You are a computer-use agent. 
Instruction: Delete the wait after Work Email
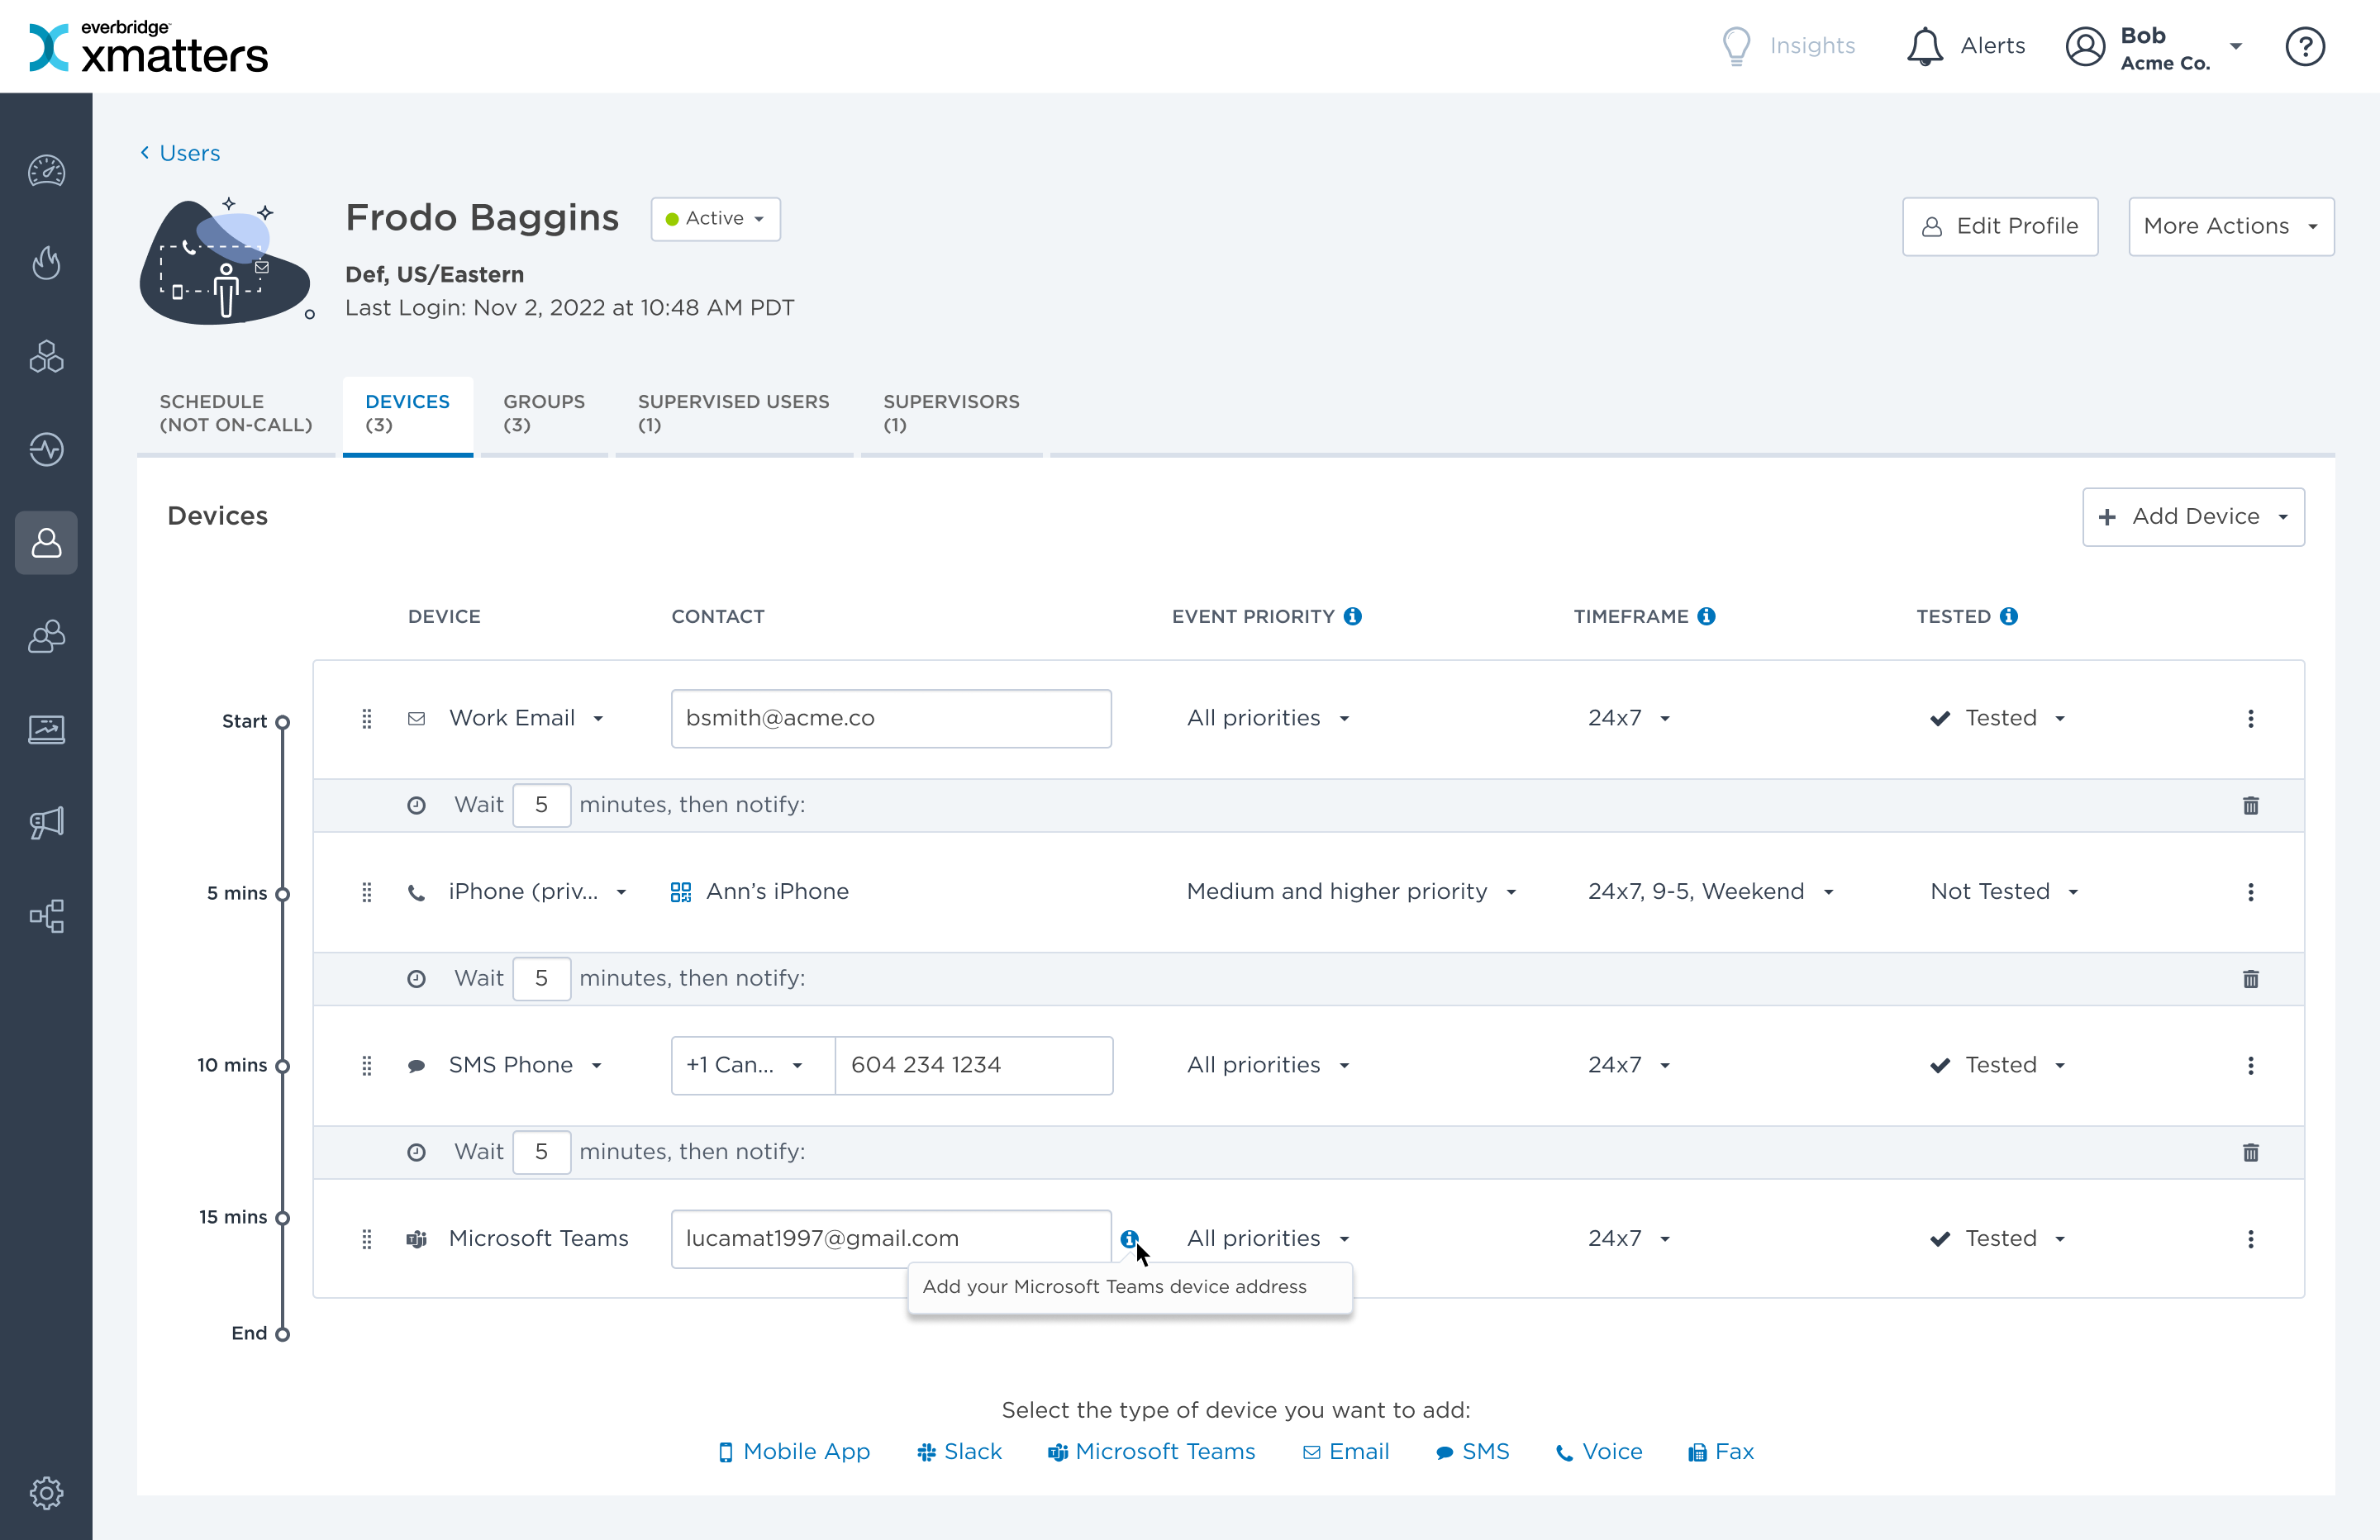point(2251,805)
